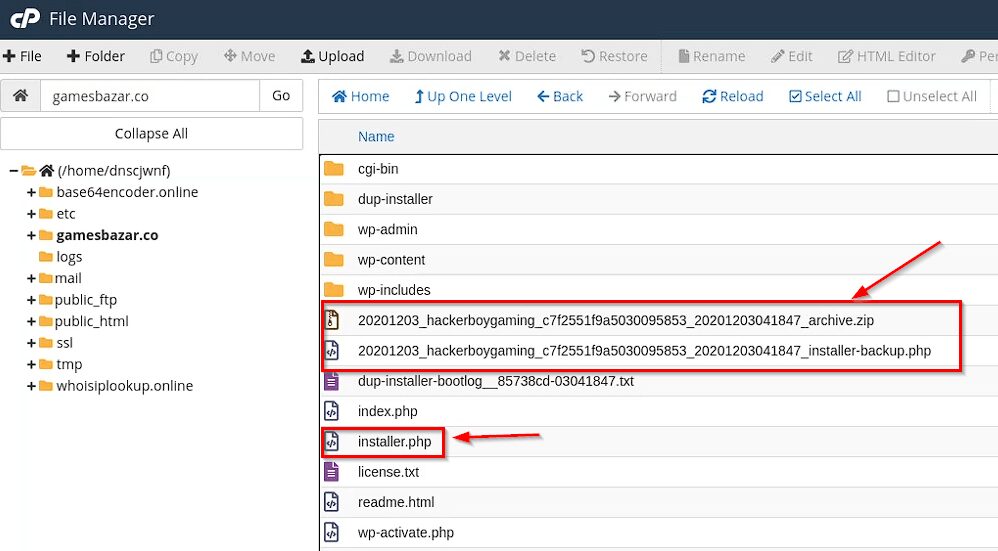Click the Forward navigation link
This screenshot has height=551, width=998.
pyautogui.click(x=642, y=96)
